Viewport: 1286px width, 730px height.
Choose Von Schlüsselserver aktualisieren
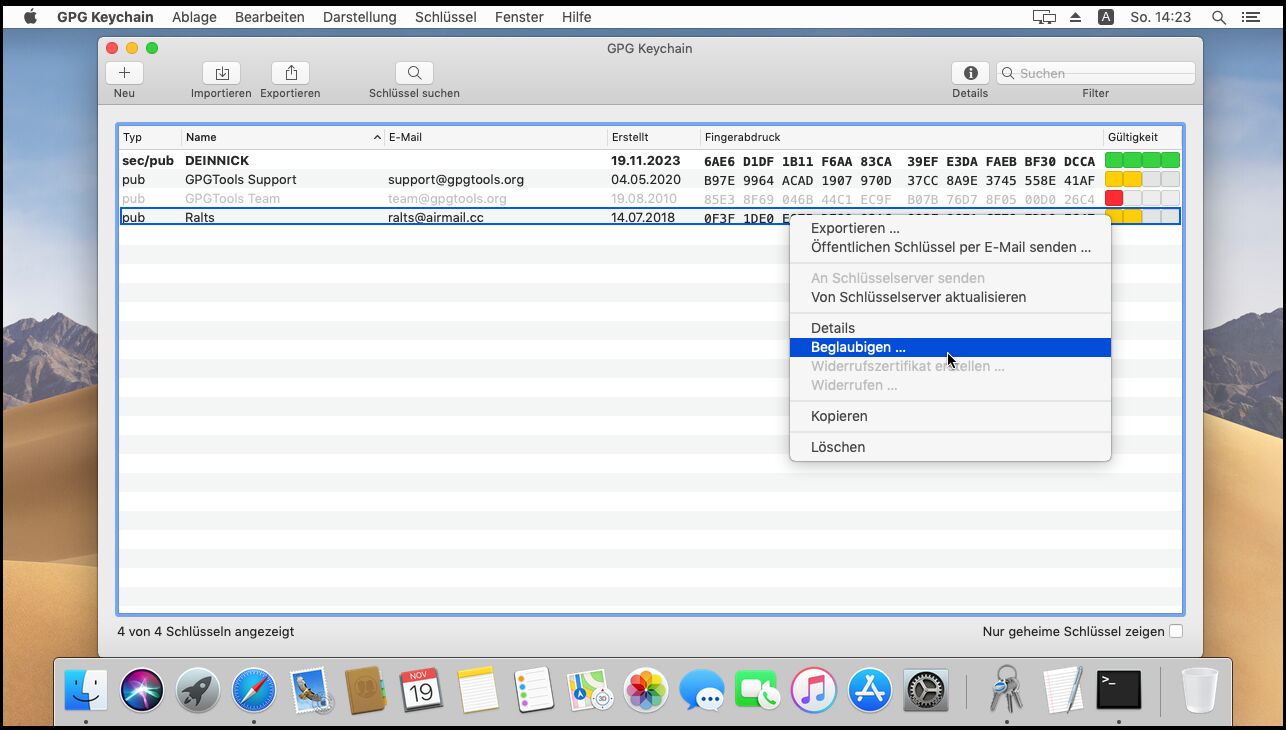click(x=918, y=297)
